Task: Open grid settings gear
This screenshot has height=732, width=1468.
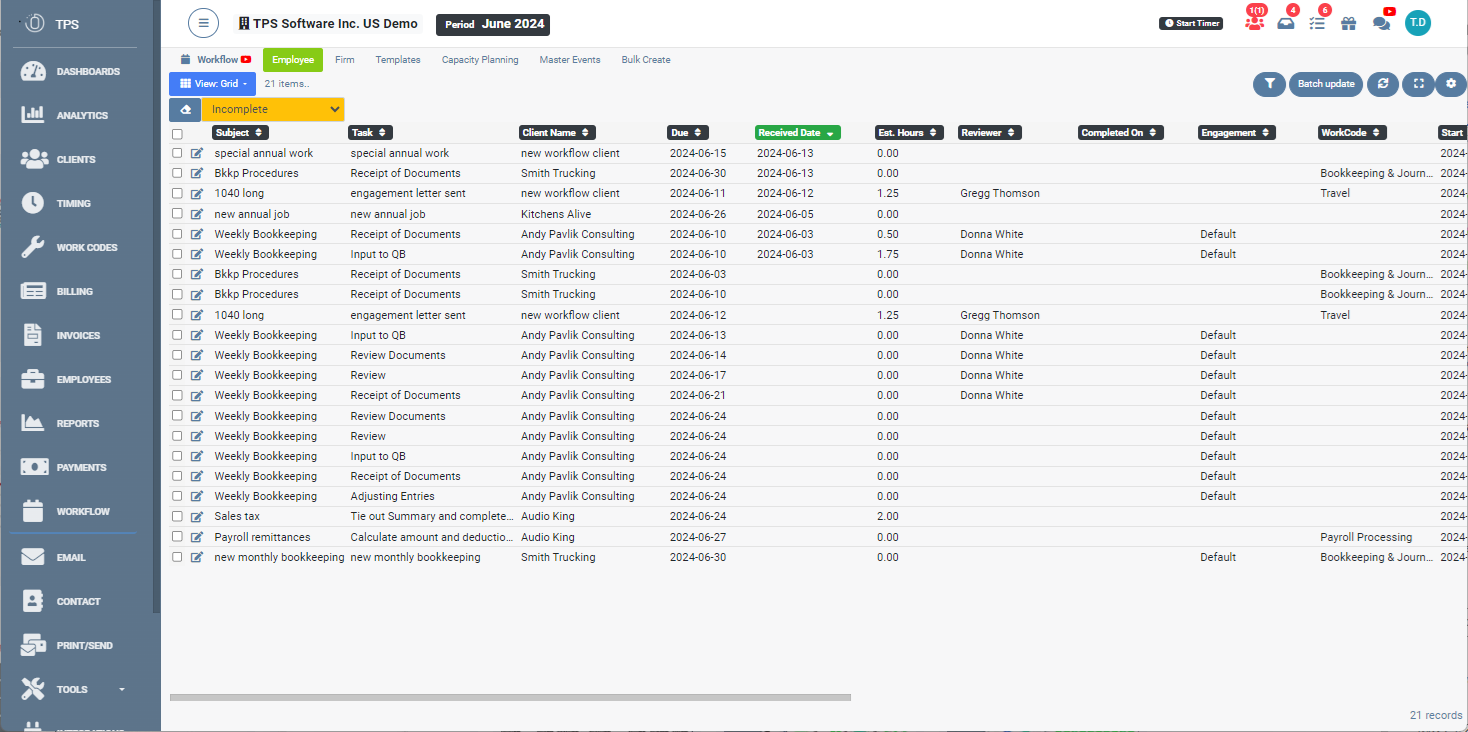Action: click(x=1451, y=84)
